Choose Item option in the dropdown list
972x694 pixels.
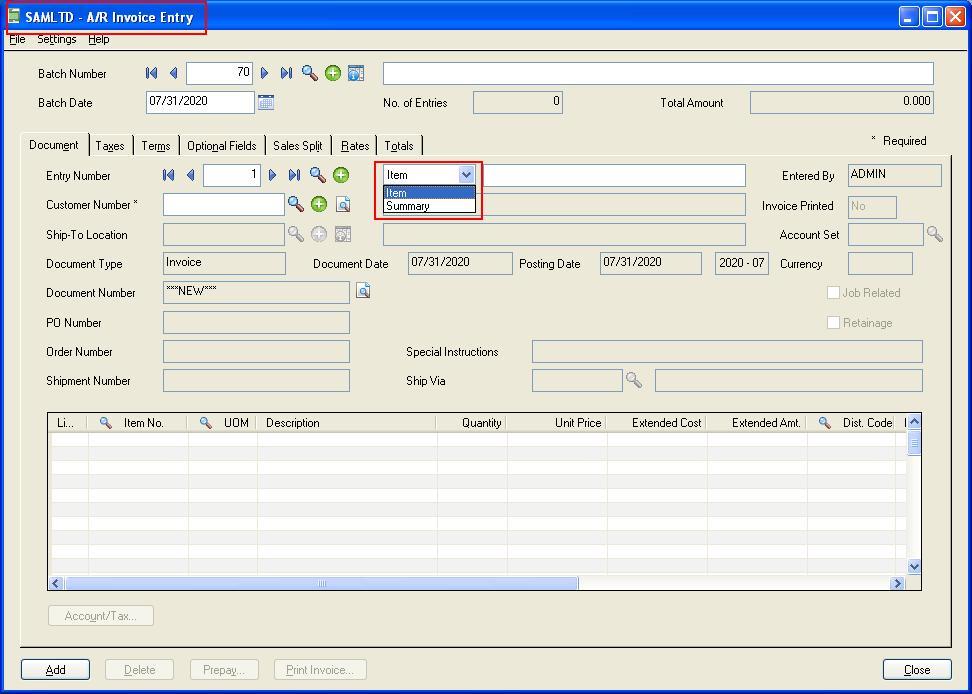coord(397,193)
